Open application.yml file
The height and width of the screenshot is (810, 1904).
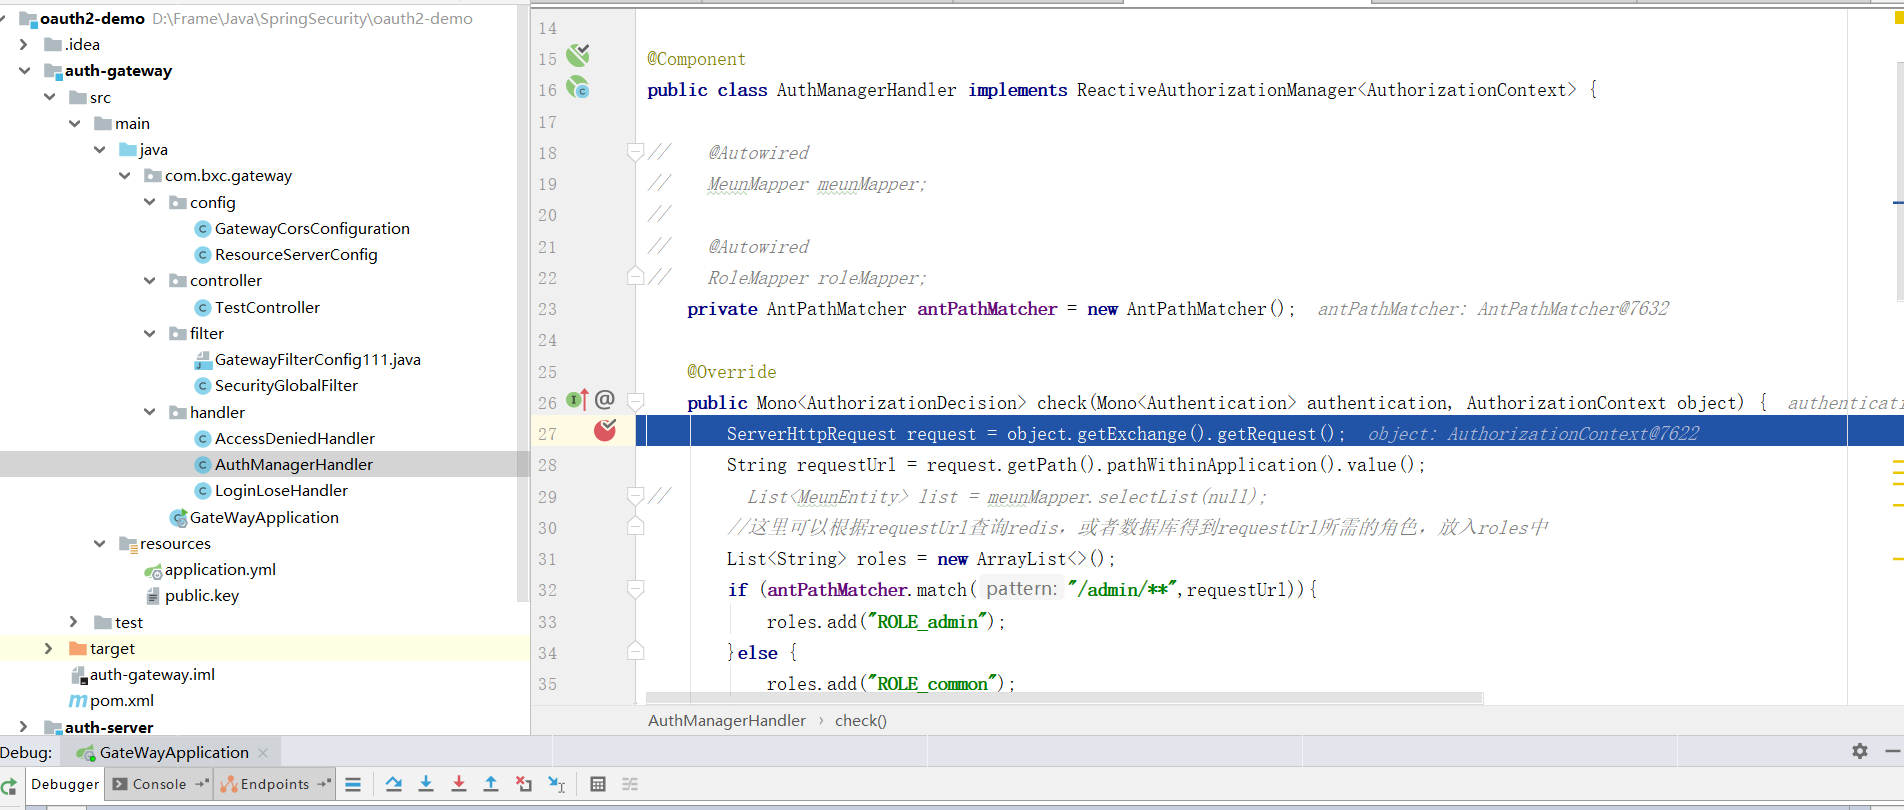(220, 569)
